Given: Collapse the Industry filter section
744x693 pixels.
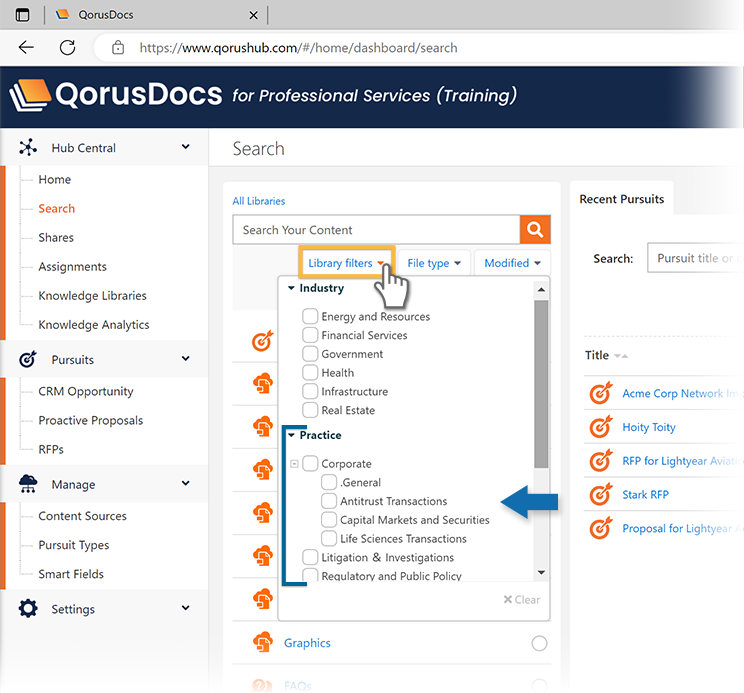Looking at the screenshot, I should click(291, 288).
